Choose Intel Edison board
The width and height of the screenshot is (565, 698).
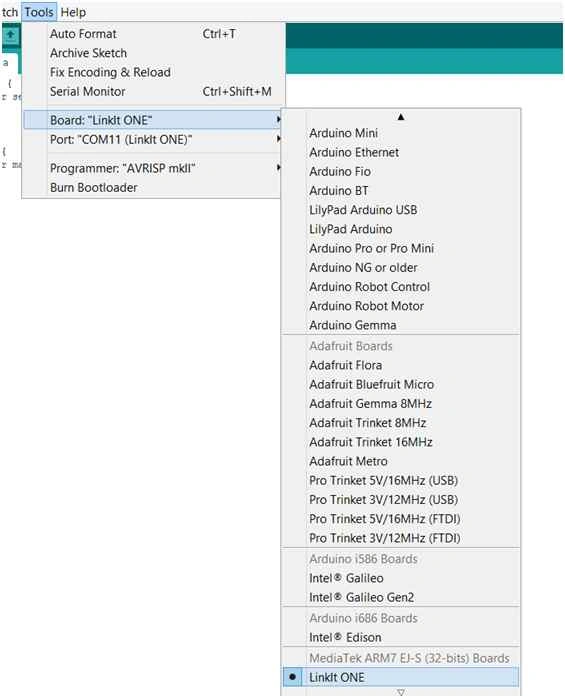coord(401,637)
